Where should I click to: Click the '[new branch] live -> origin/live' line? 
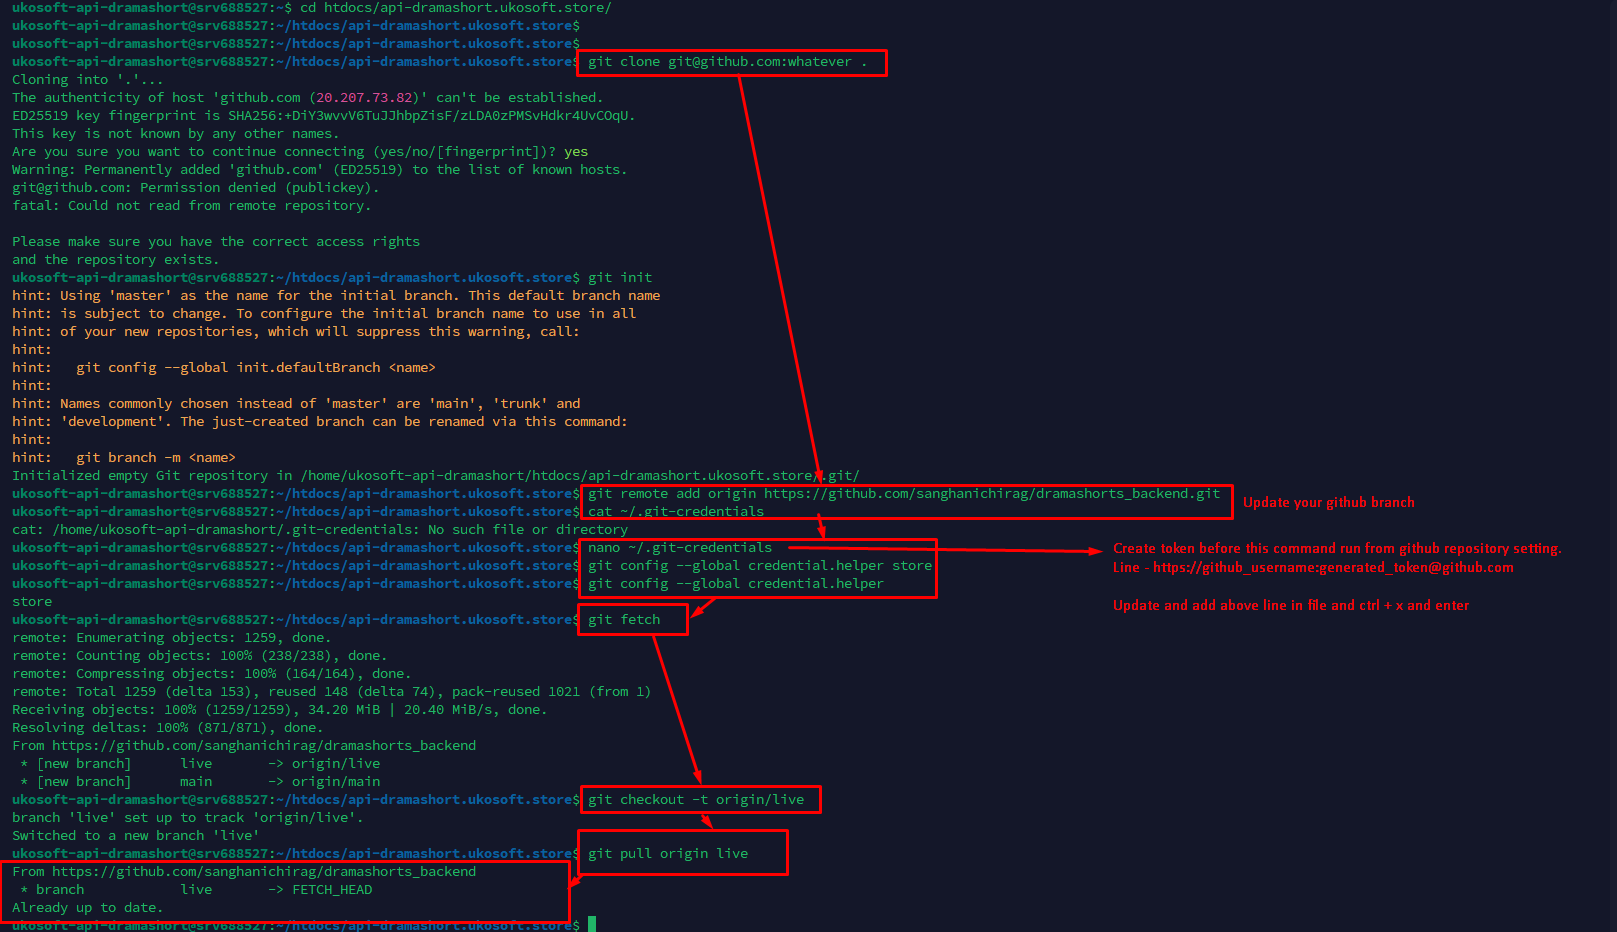200,764
